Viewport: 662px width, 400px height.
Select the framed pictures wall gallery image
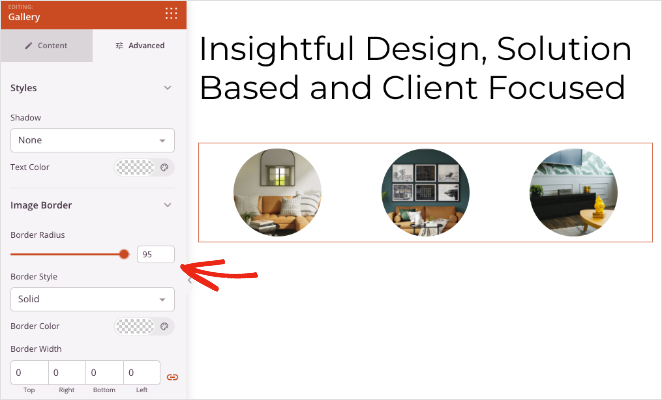(x=426, y=192)
